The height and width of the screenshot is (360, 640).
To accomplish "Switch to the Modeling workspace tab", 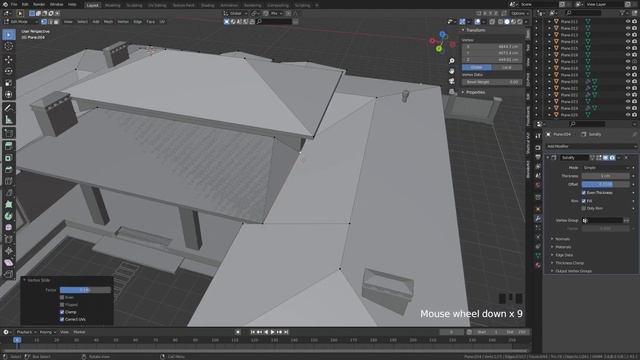I will click(x=113, y=5).
